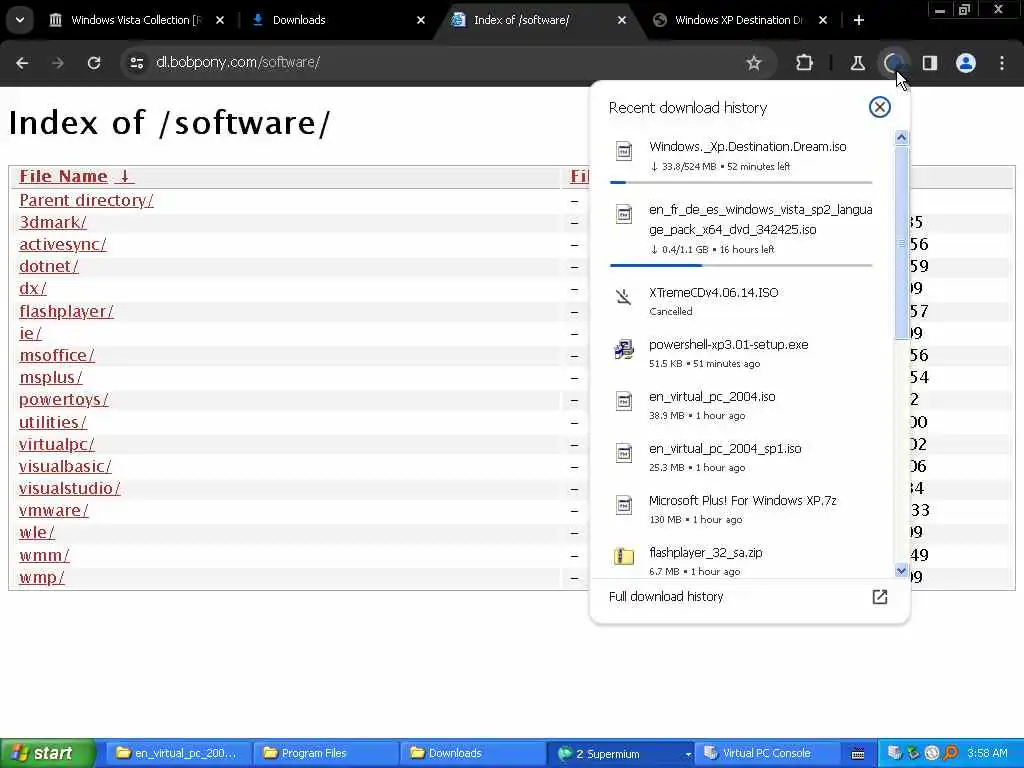Open the virtualpc/ folder link

coord(57,445)
